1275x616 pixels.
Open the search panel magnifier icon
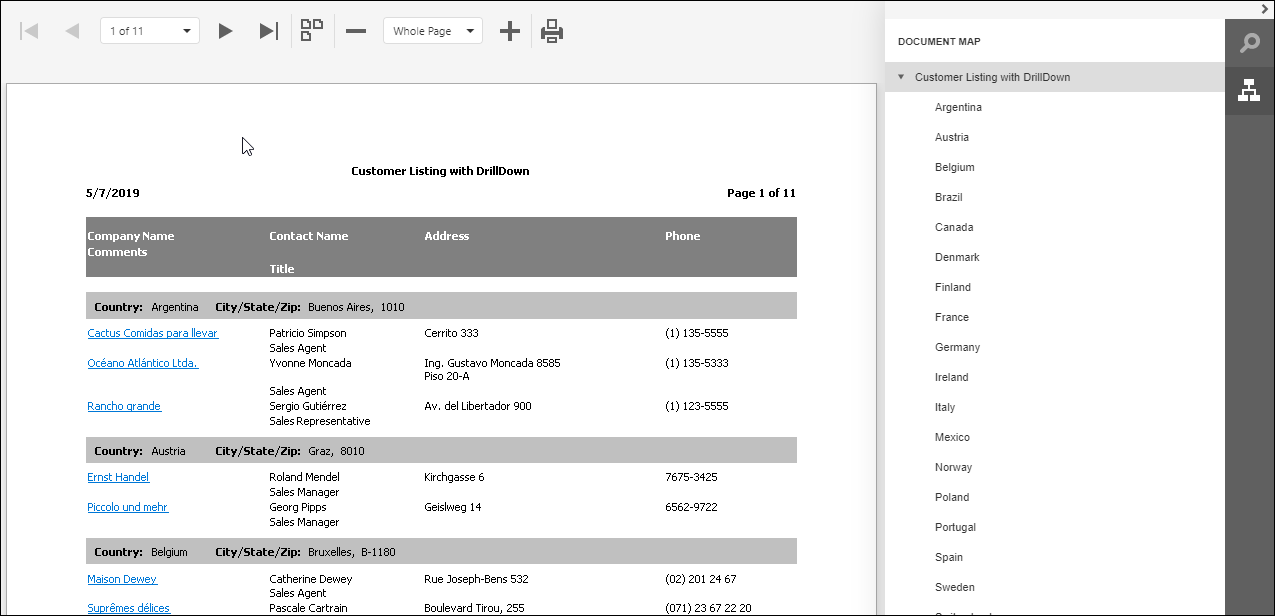tap(1249, 43)
